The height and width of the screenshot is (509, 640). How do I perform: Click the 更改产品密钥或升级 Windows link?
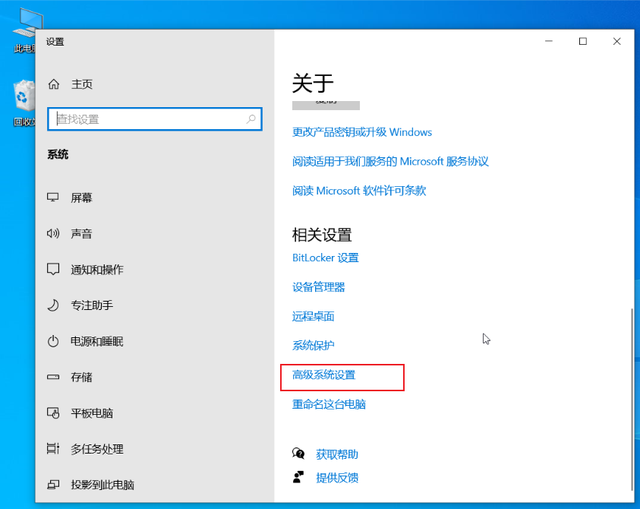click(362, 132)
